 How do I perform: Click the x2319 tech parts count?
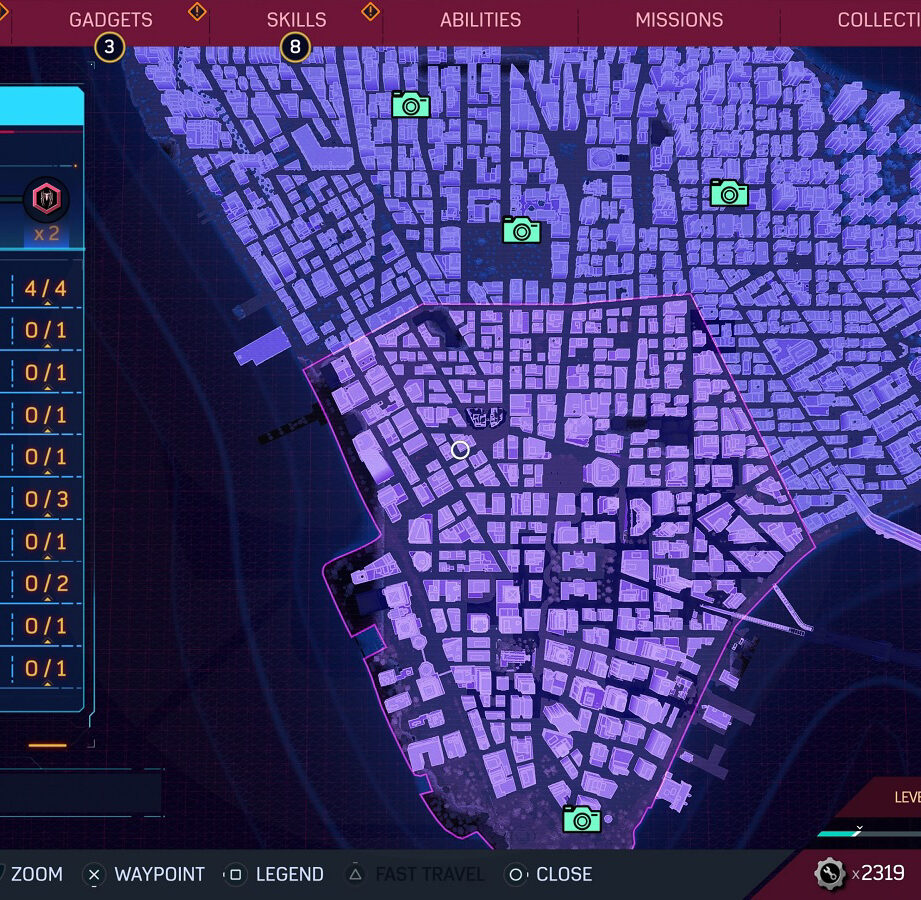click(878, 874)
